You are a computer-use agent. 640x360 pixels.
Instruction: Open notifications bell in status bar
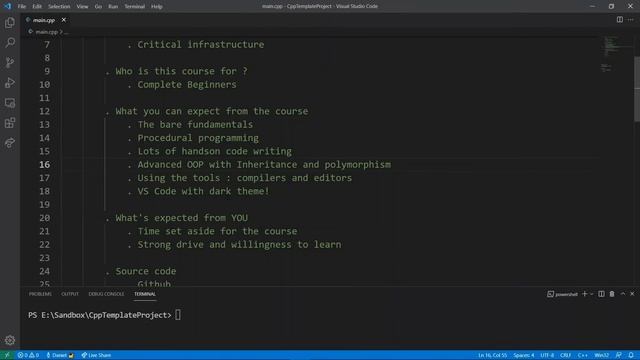(631, 355)
